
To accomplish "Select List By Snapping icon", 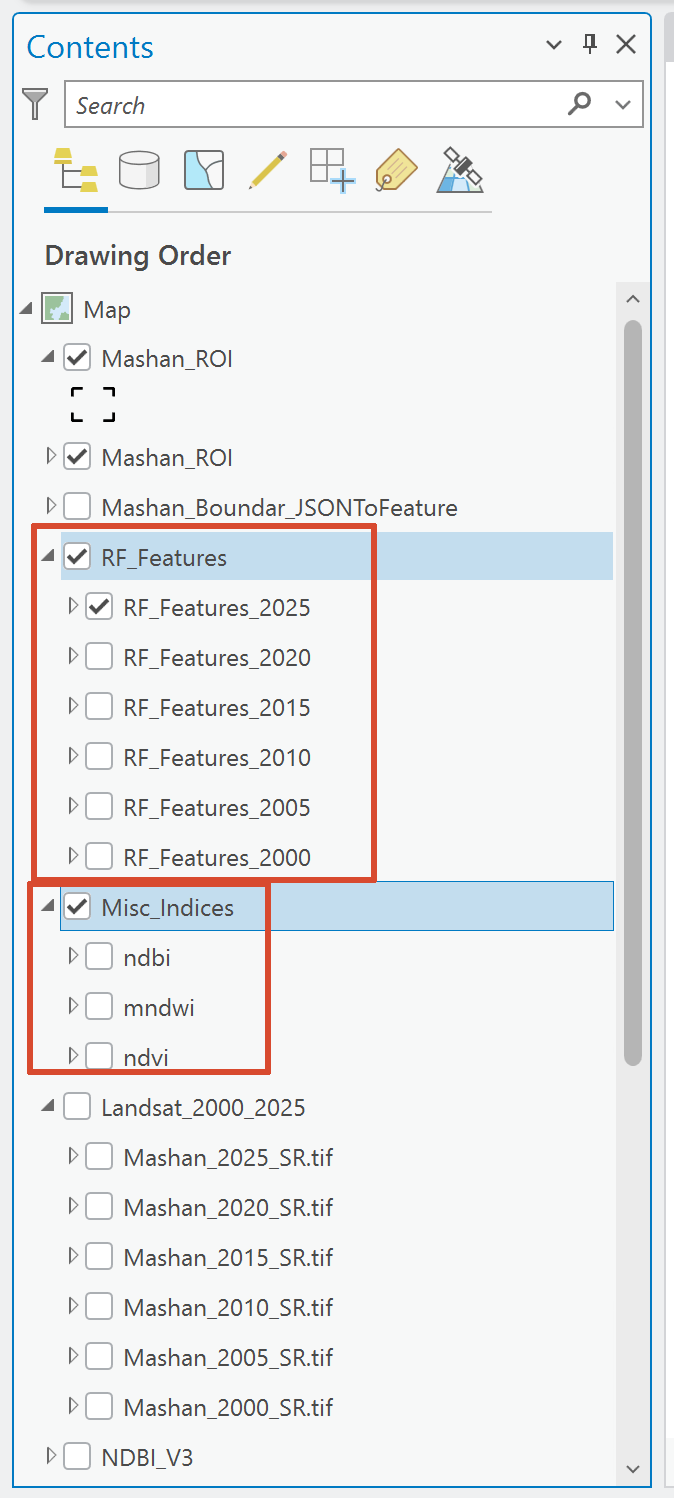I will click(x=332, y=170).
